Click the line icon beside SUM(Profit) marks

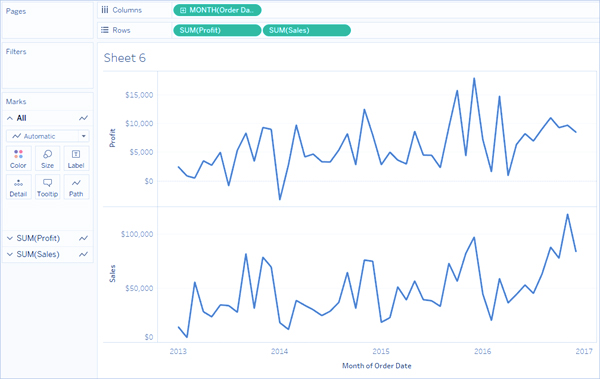click(x=83, y=238)
